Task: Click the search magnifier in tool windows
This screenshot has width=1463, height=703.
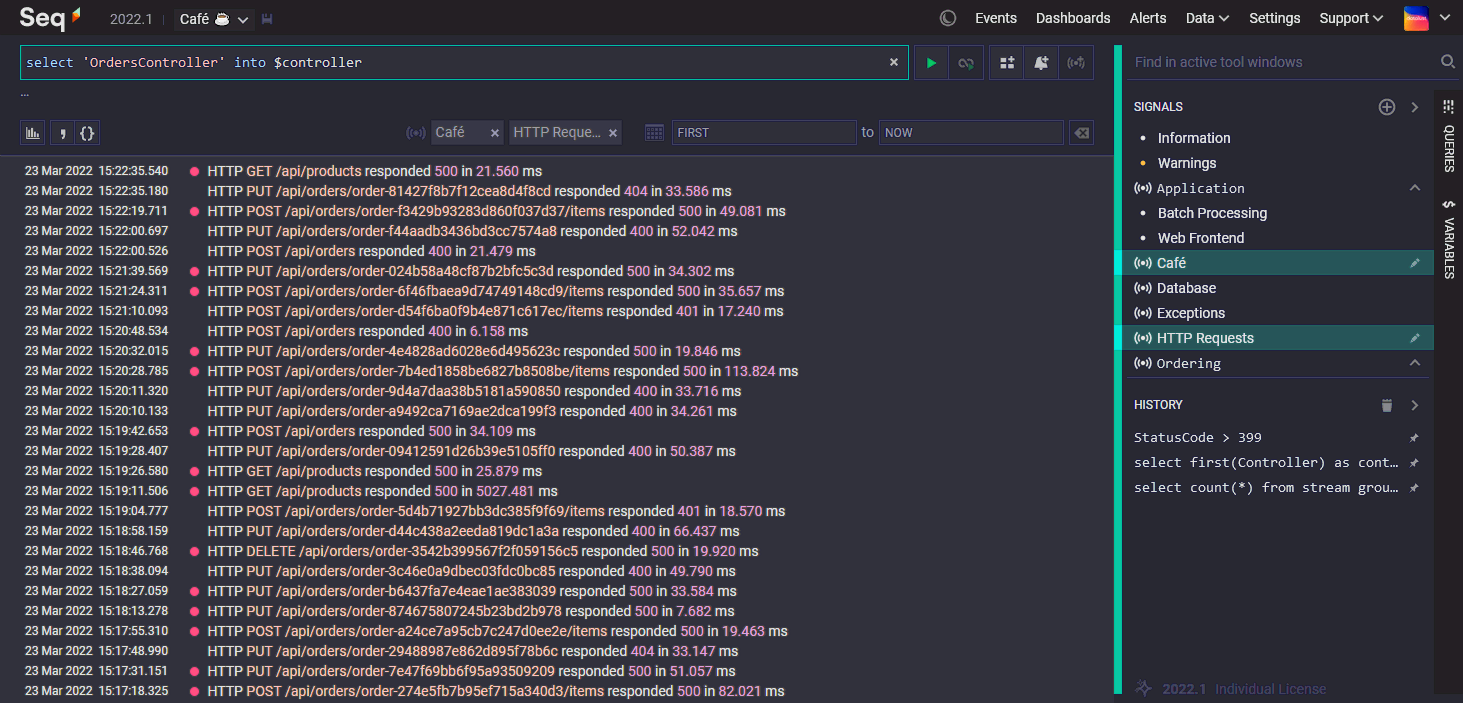Action: pyautogui.click(x=1447, y=62)
